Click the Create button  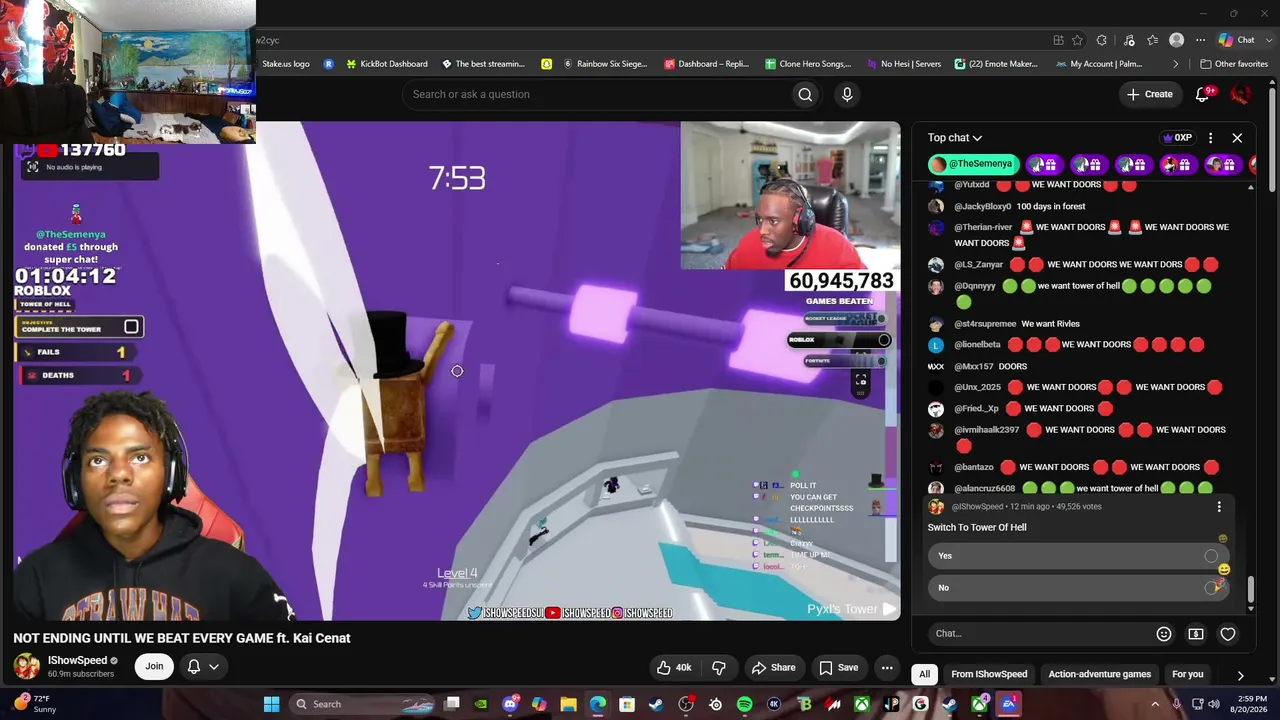click(1149, 94)
